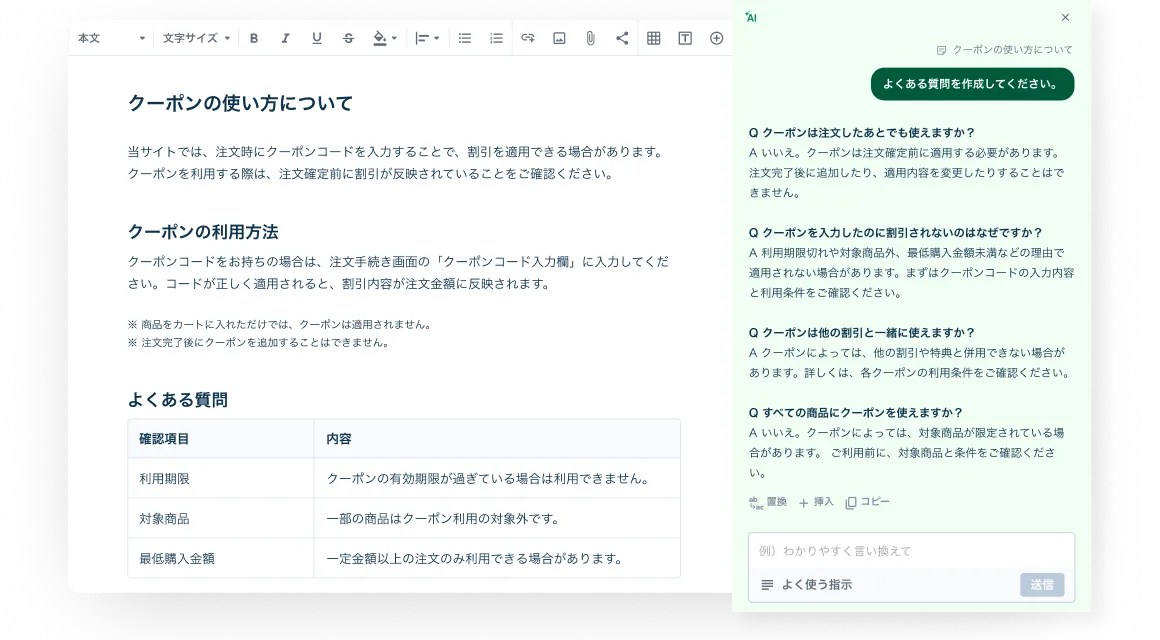This screenshot has height=640, width=1160.
Task: Toggle bold formatting in the toolbar
Action: tap(253, 38)
